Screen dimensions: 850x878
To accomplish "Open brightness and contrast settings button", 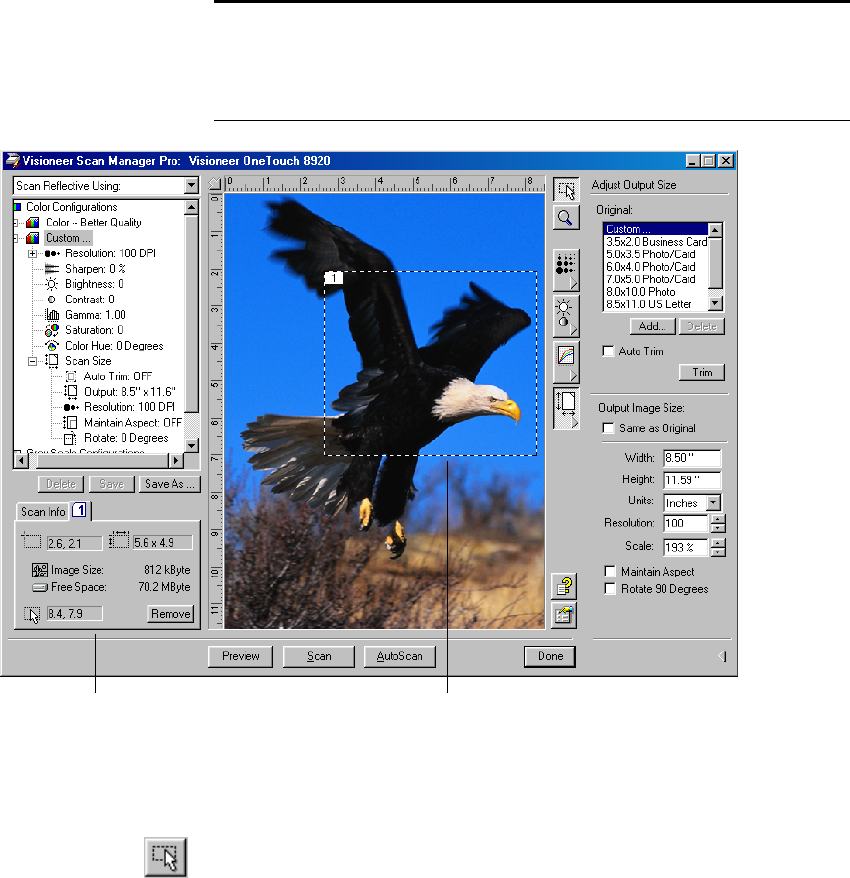I will pyautogui.click(x=566, y=316).
